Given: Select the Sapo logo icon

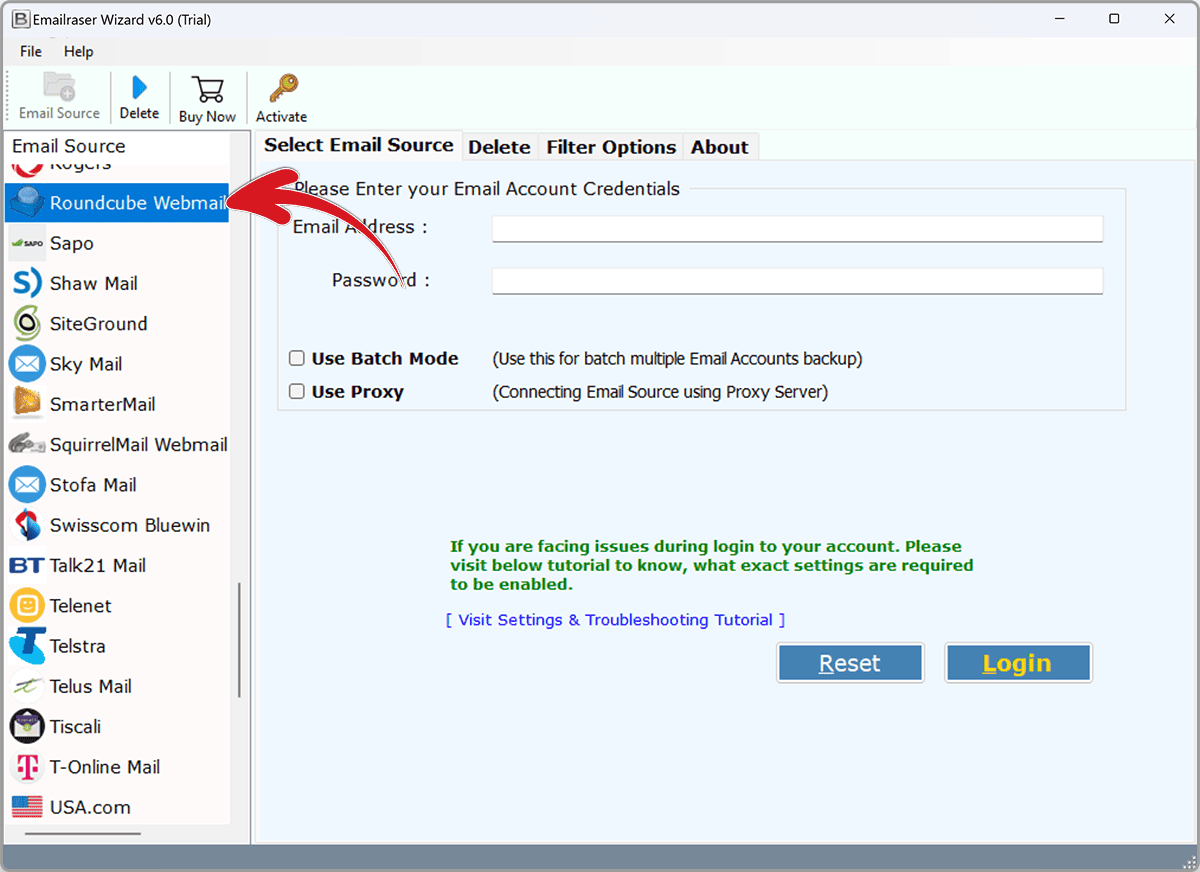Looking at the screenshot, I should (x=27, y=243).
